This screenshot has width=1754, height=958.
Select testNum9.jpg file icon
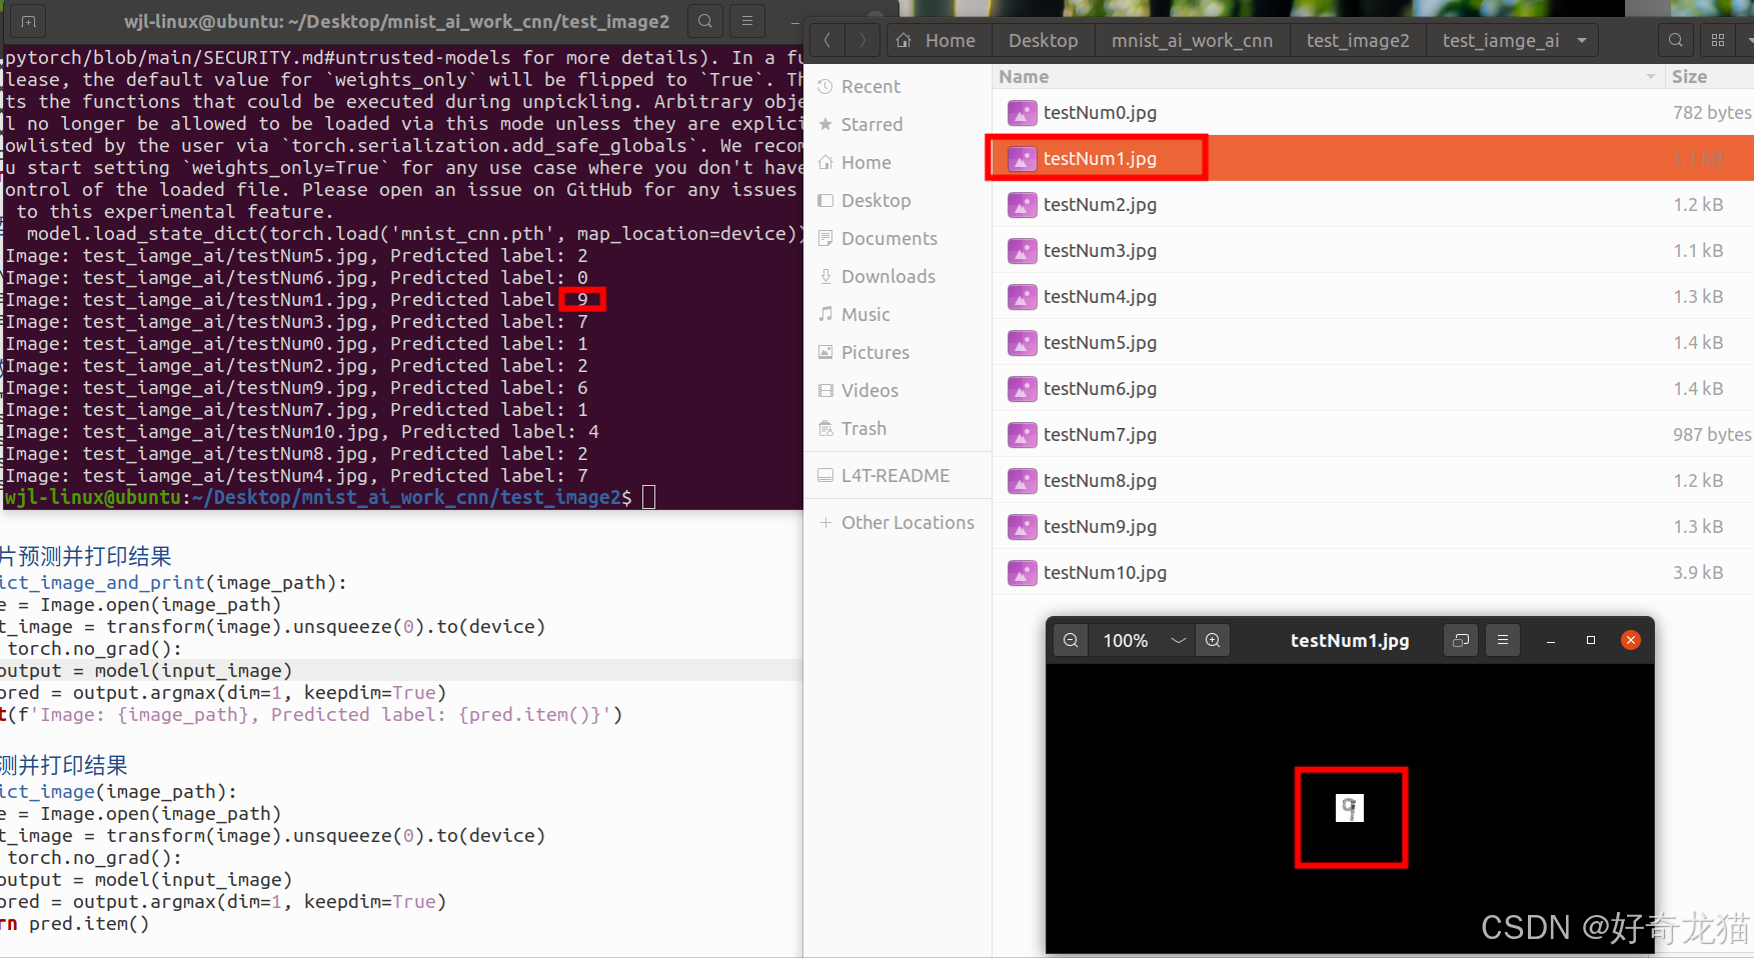pos(1022,527)
